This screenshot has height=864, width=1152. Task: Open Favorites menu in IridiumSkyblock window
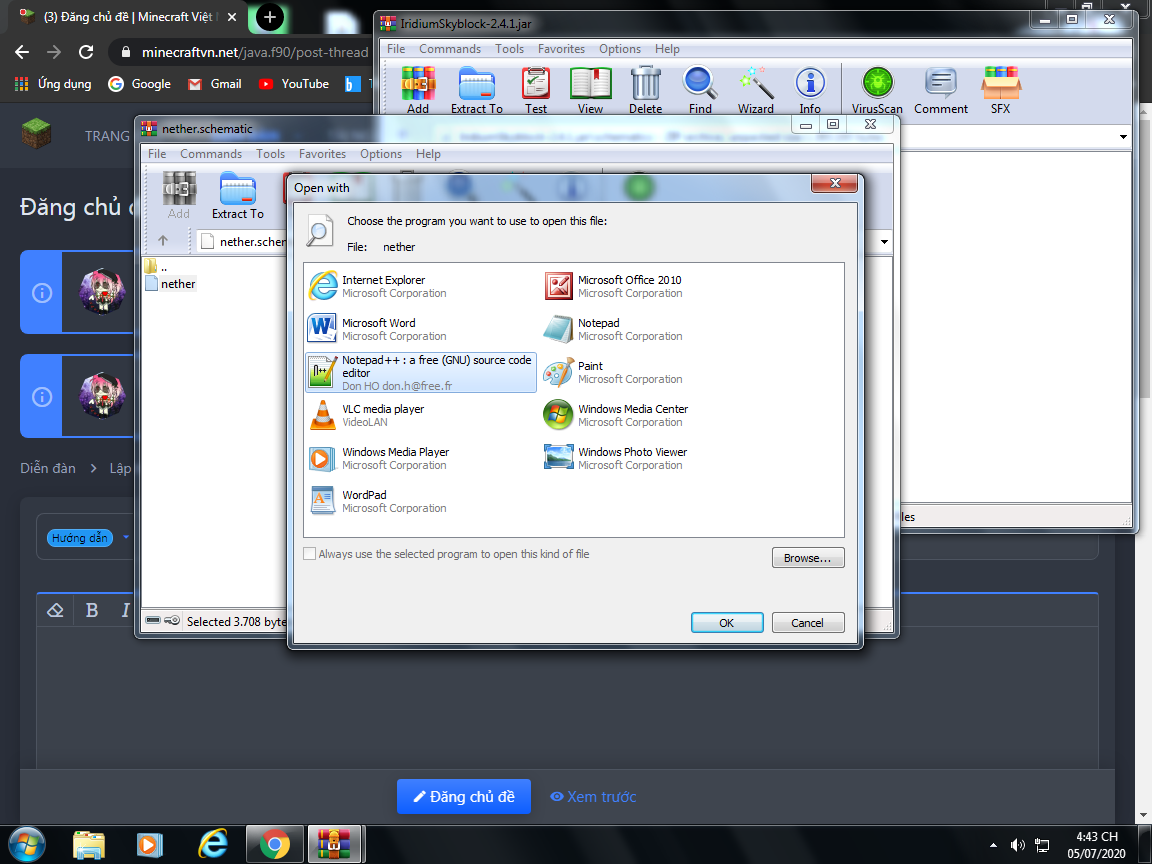[x=561, y=48]
